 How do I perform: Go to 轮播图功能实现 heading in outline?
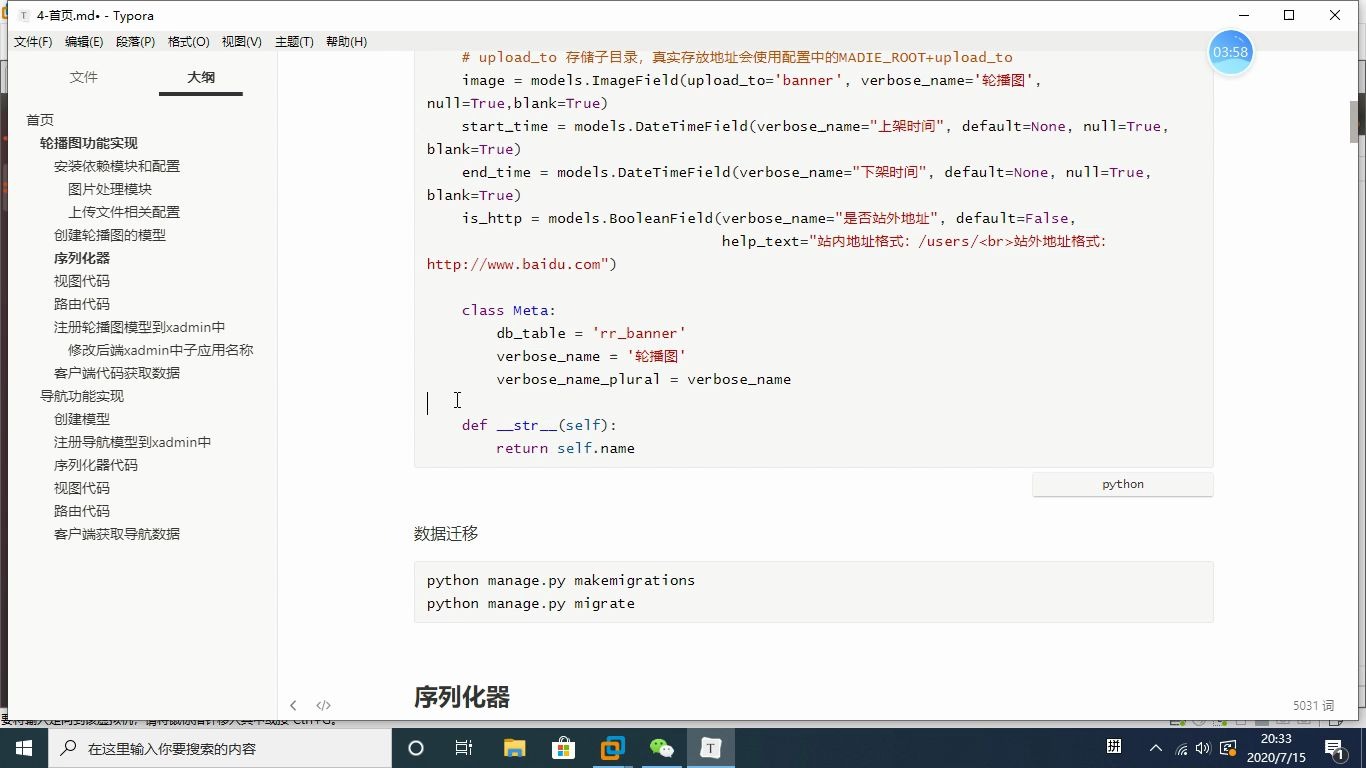pos(89,143)
